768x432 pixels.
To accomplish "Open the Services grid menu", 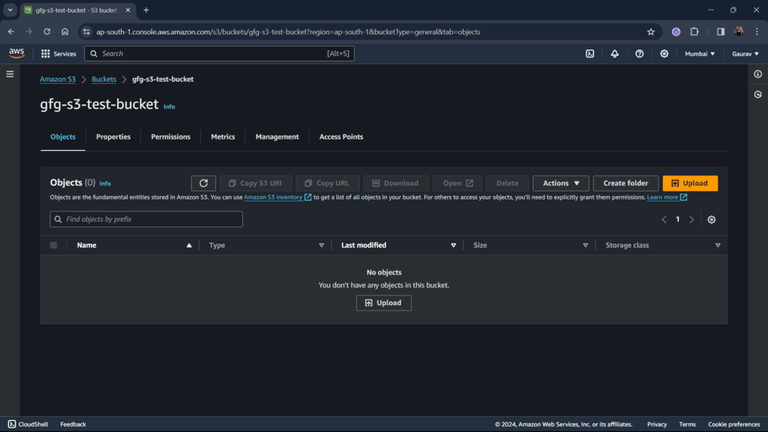I will 58,54.
